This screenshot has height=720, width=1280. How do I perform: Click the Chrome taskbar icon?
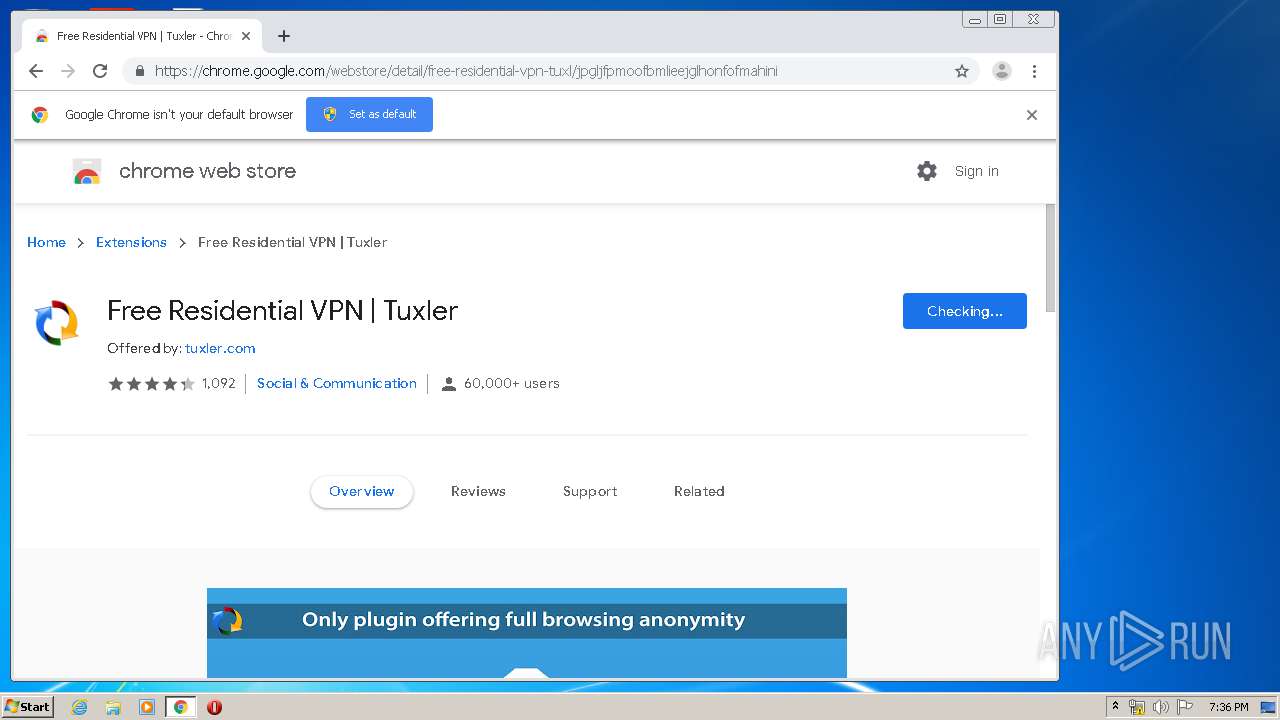tap(181, 707)
